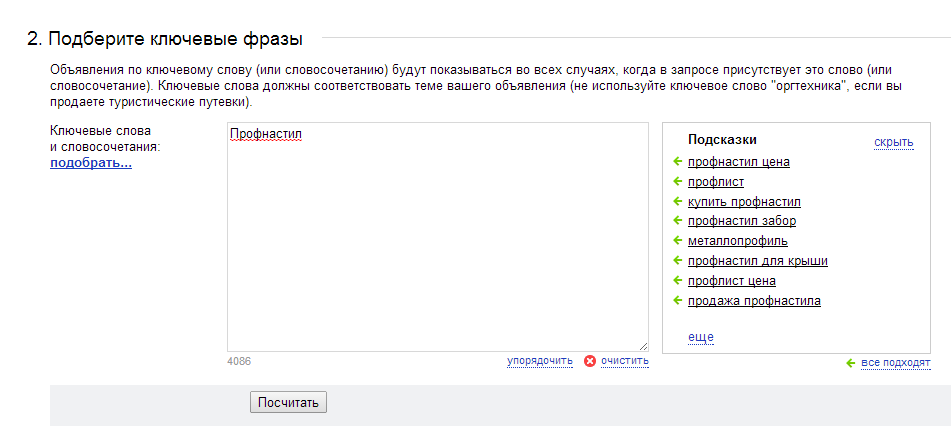Viewport: 951px width, 441px height.
Task: Click the 'Посчитать' button
Action: pyautogui.click(x=288, y=403)
